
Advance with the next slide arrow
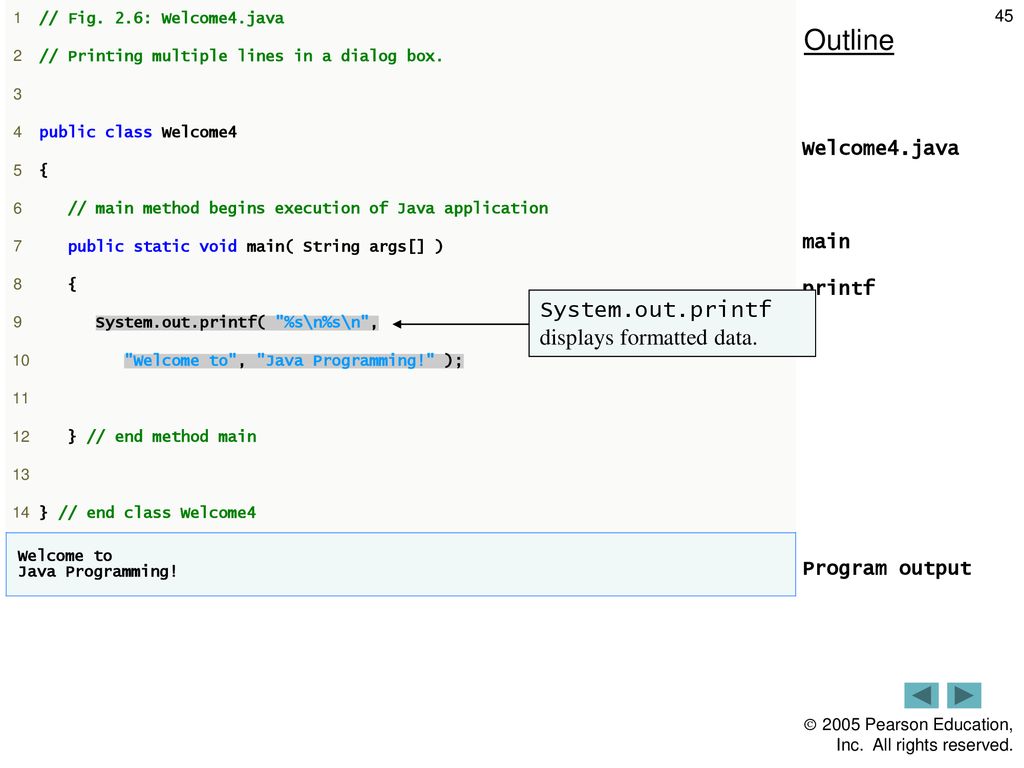(x=964, y=696)
